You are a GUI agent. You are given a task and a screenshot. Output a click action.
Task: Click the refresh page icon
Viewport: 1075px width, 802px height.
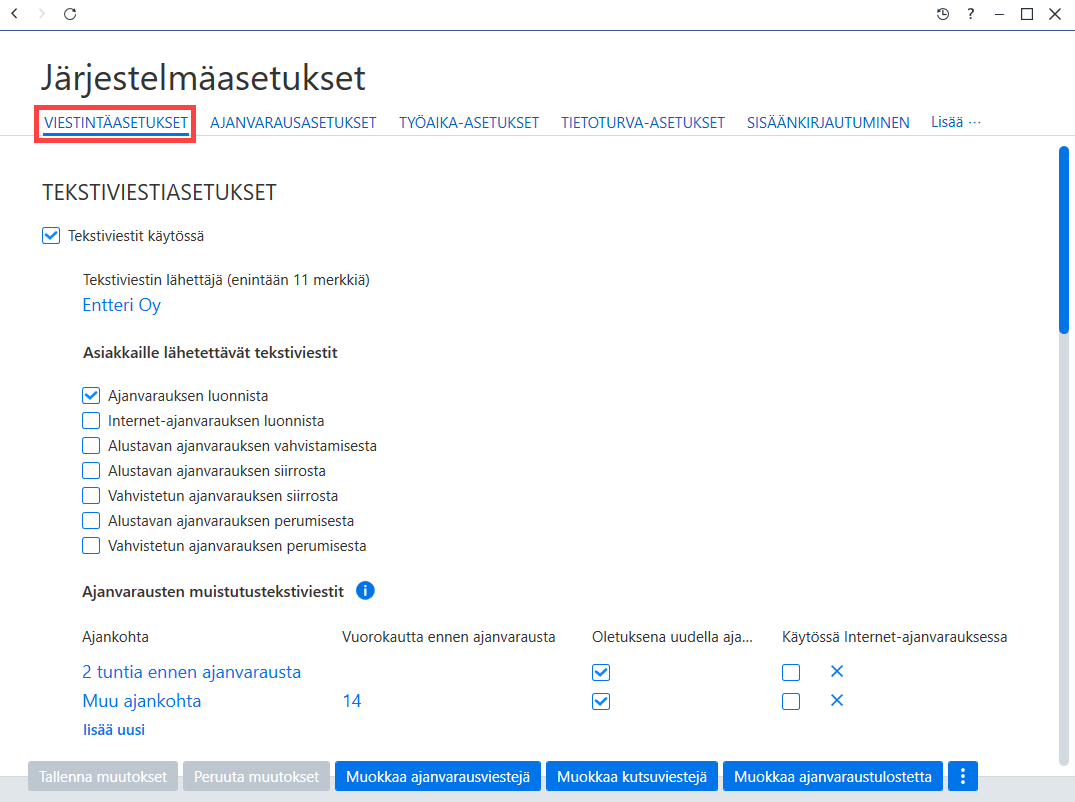tap(70, 14)
